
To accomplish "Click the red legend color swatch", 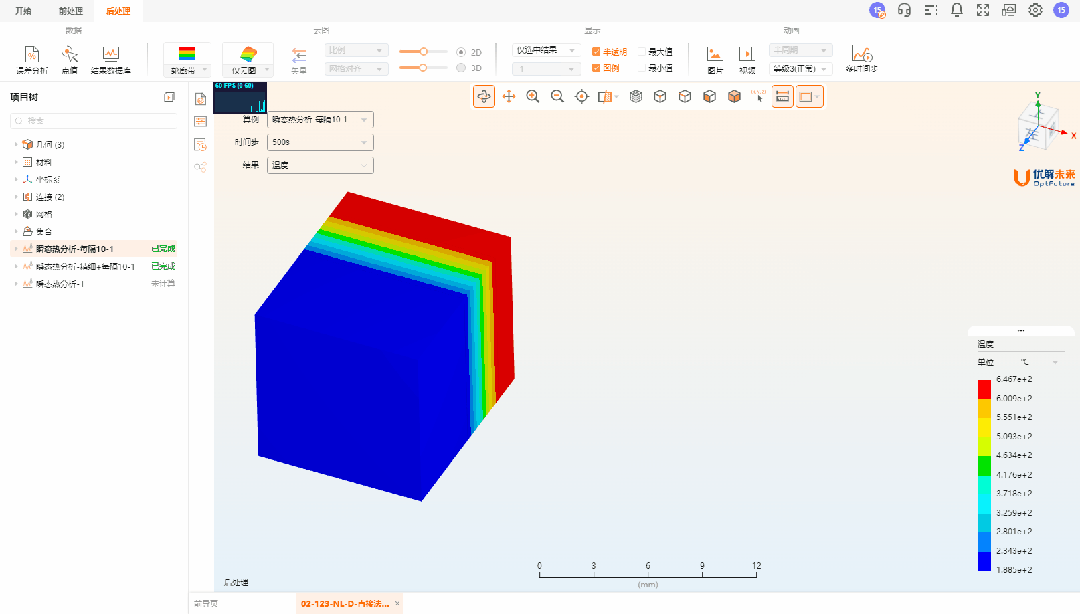I will click(x=984, y=389).
